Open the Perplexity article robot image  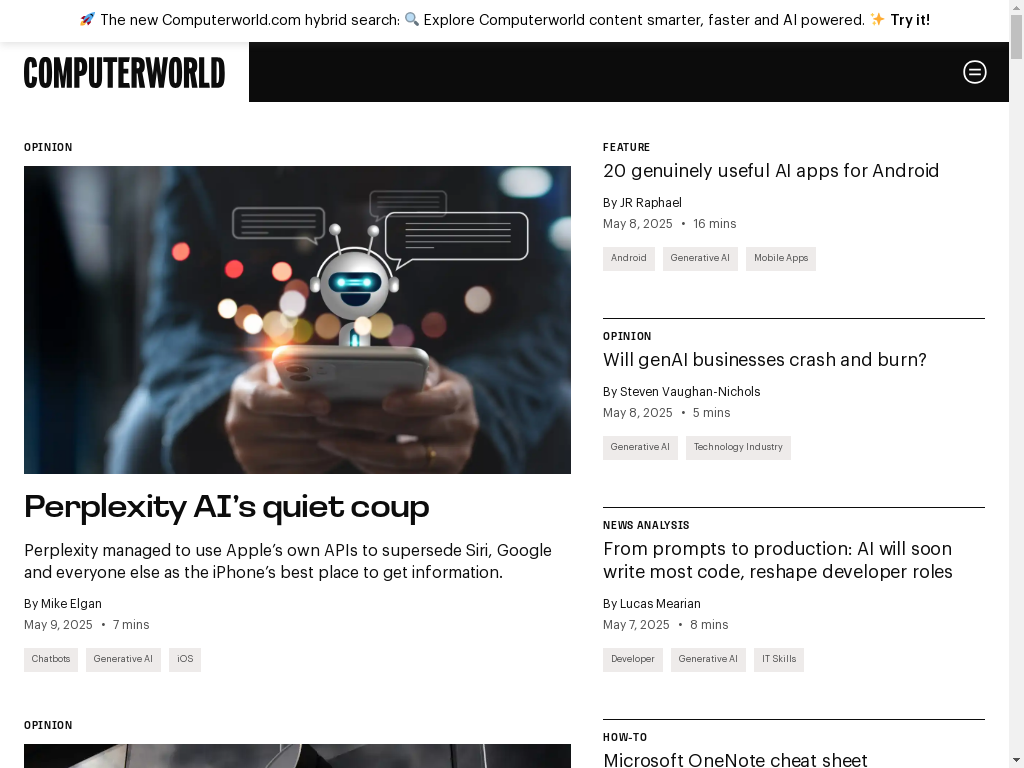tap(297, 319)
